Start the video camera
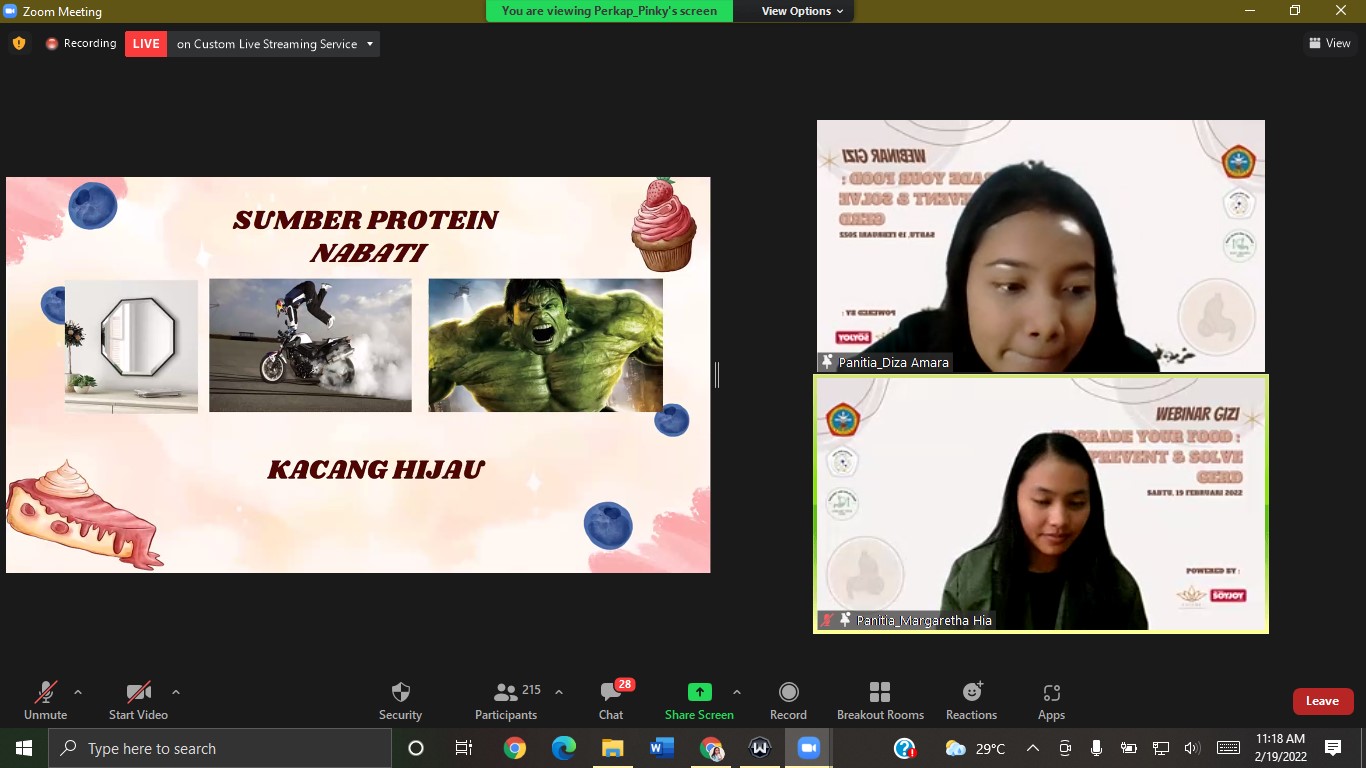Screen dimensions: 1366x768 tap(138, 700)
